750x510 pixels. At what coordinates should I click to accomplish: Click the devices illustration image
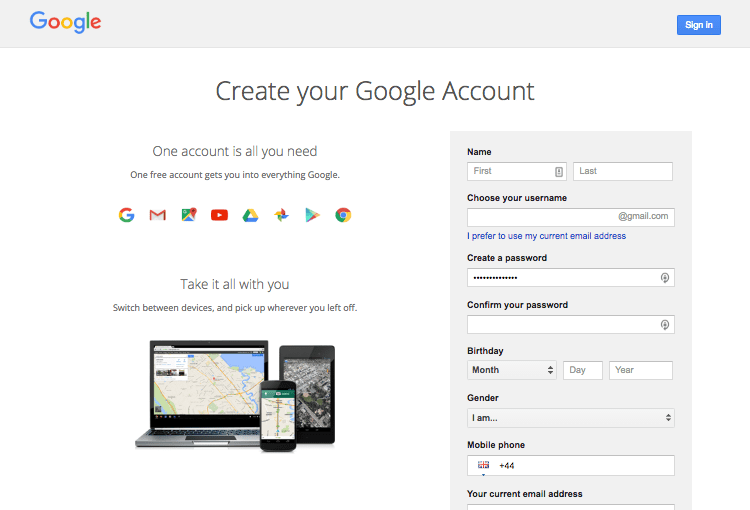point(235,396)
